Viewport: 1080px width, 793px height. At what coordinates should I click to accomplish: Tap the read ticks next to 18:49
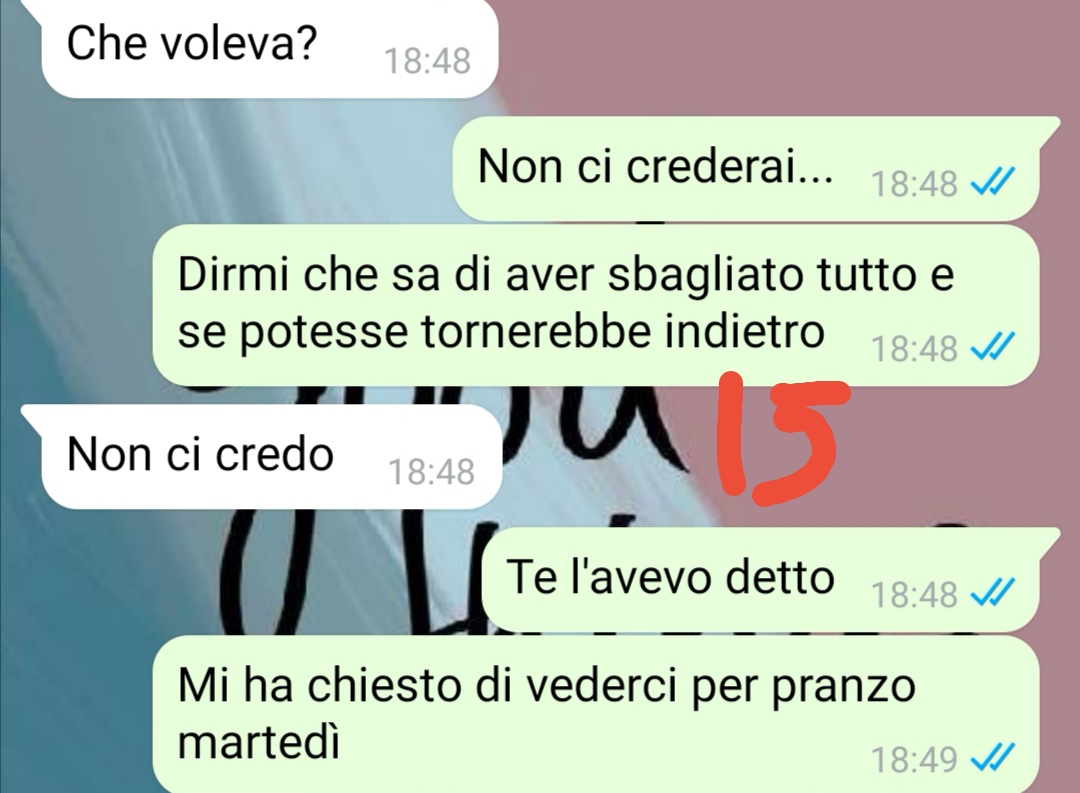pos(993,759)
